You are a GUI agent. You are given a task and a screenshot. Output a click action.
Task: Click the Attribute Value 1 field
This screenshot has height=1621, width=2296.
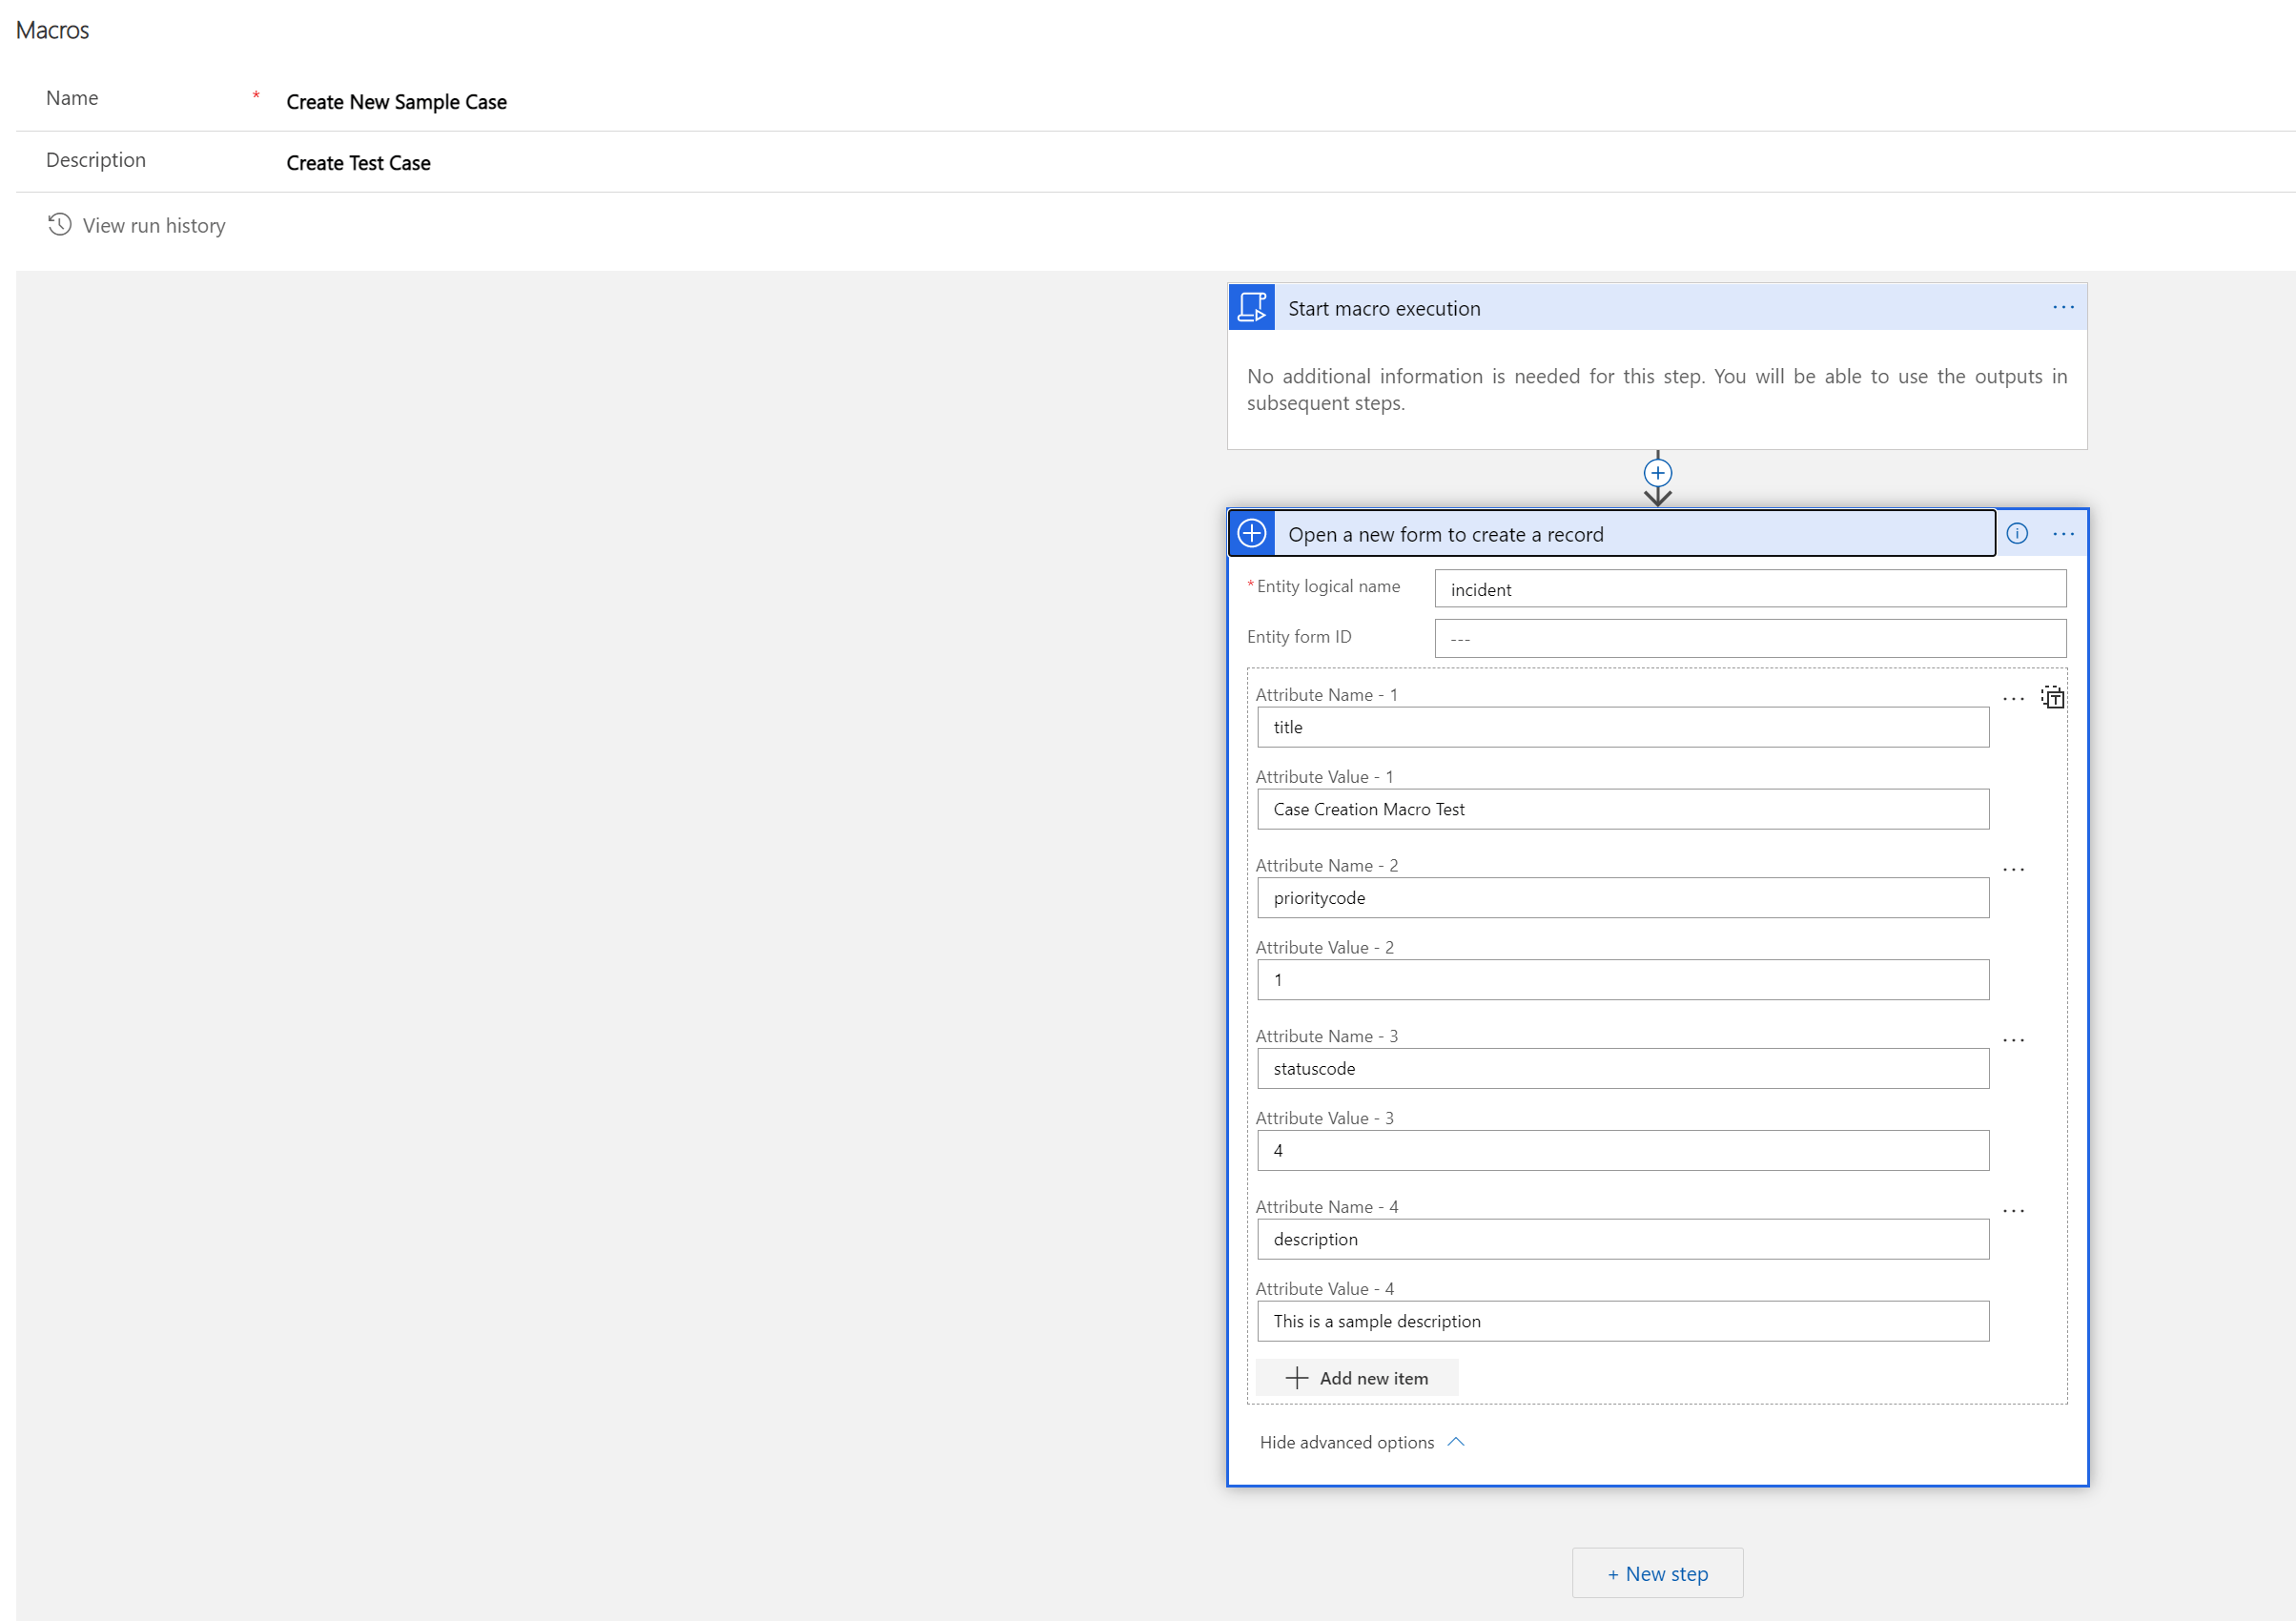[x=1622, y=809]
